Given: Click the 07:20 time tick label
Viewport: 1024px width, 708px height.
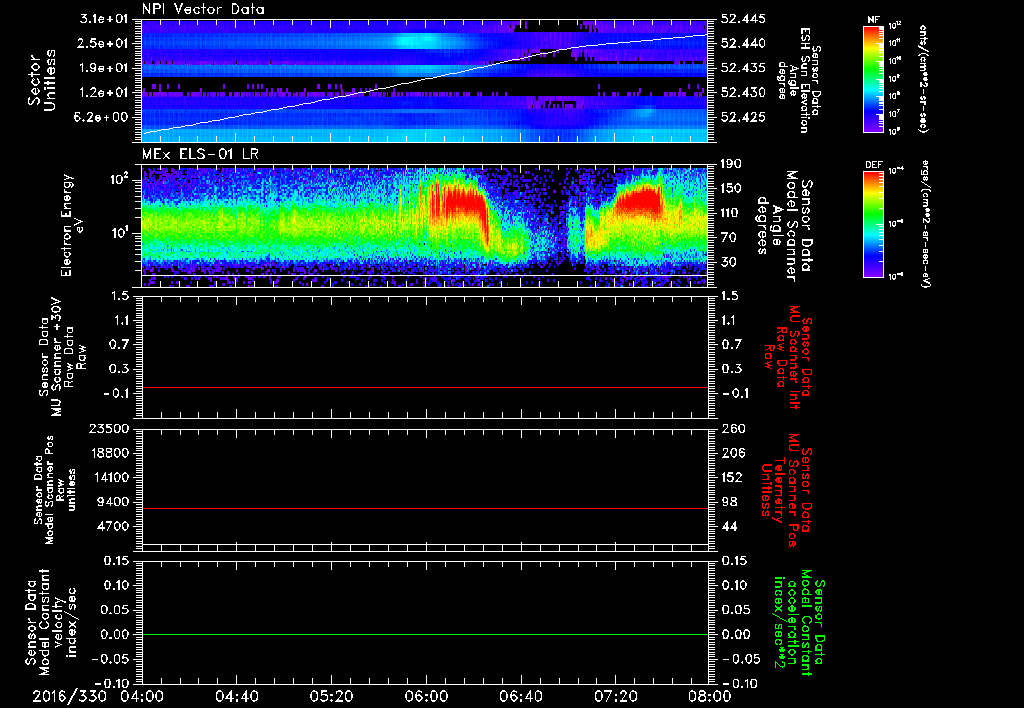Looking at the screenshot, I should [614, 695].
